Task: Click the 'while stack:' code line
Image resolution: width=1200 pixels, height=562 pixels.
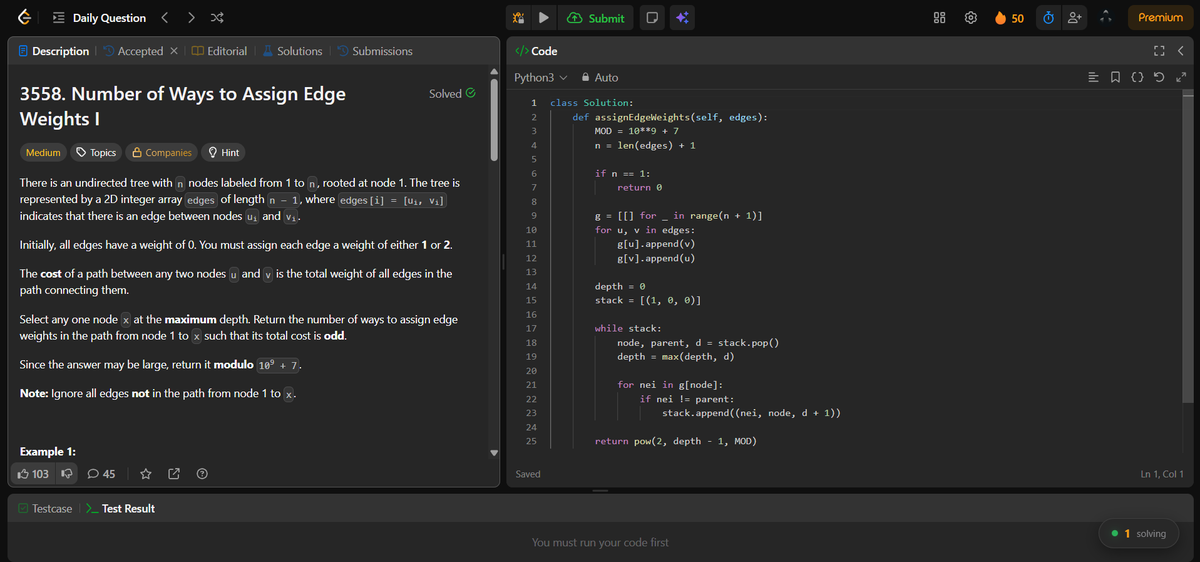Action: click(x=629, y=328)
